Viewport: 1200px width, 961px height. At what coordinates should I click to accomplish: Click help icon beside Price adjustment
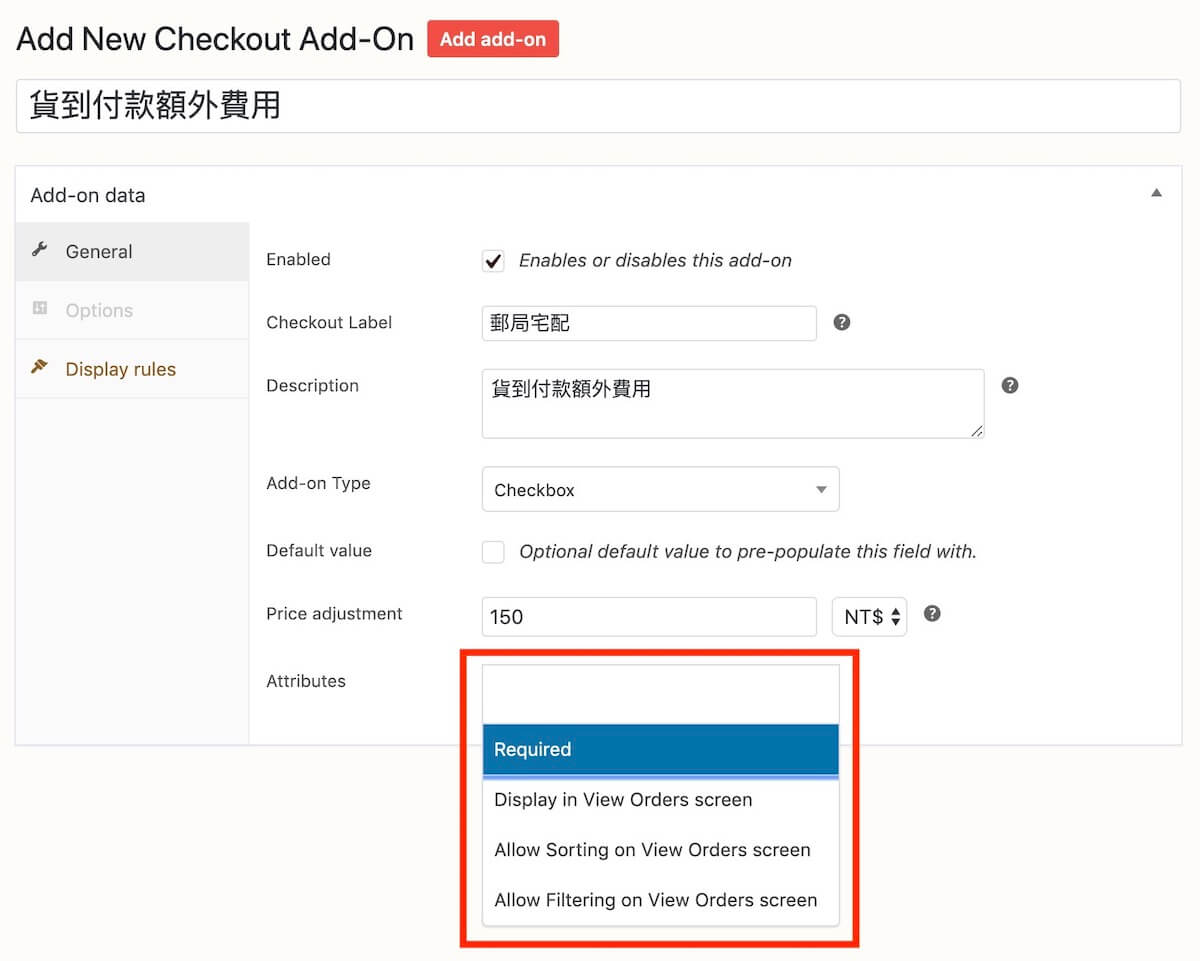[x=932, y=614]
